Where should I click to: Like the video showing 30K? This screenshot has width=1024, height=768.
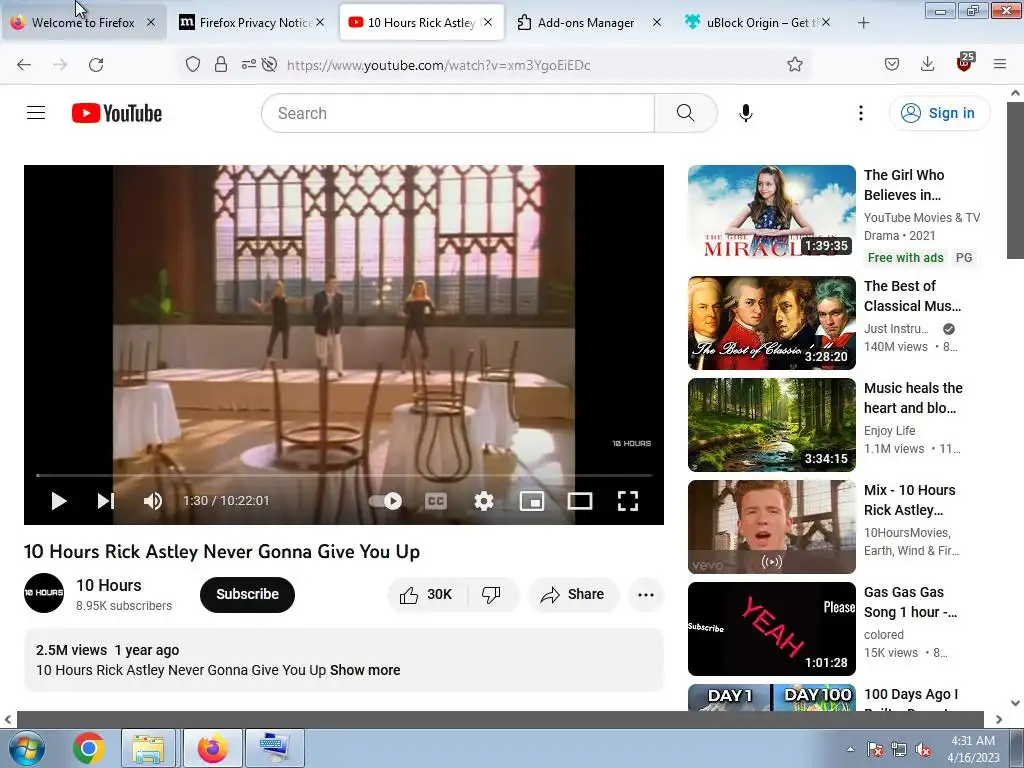pos(426,594)
